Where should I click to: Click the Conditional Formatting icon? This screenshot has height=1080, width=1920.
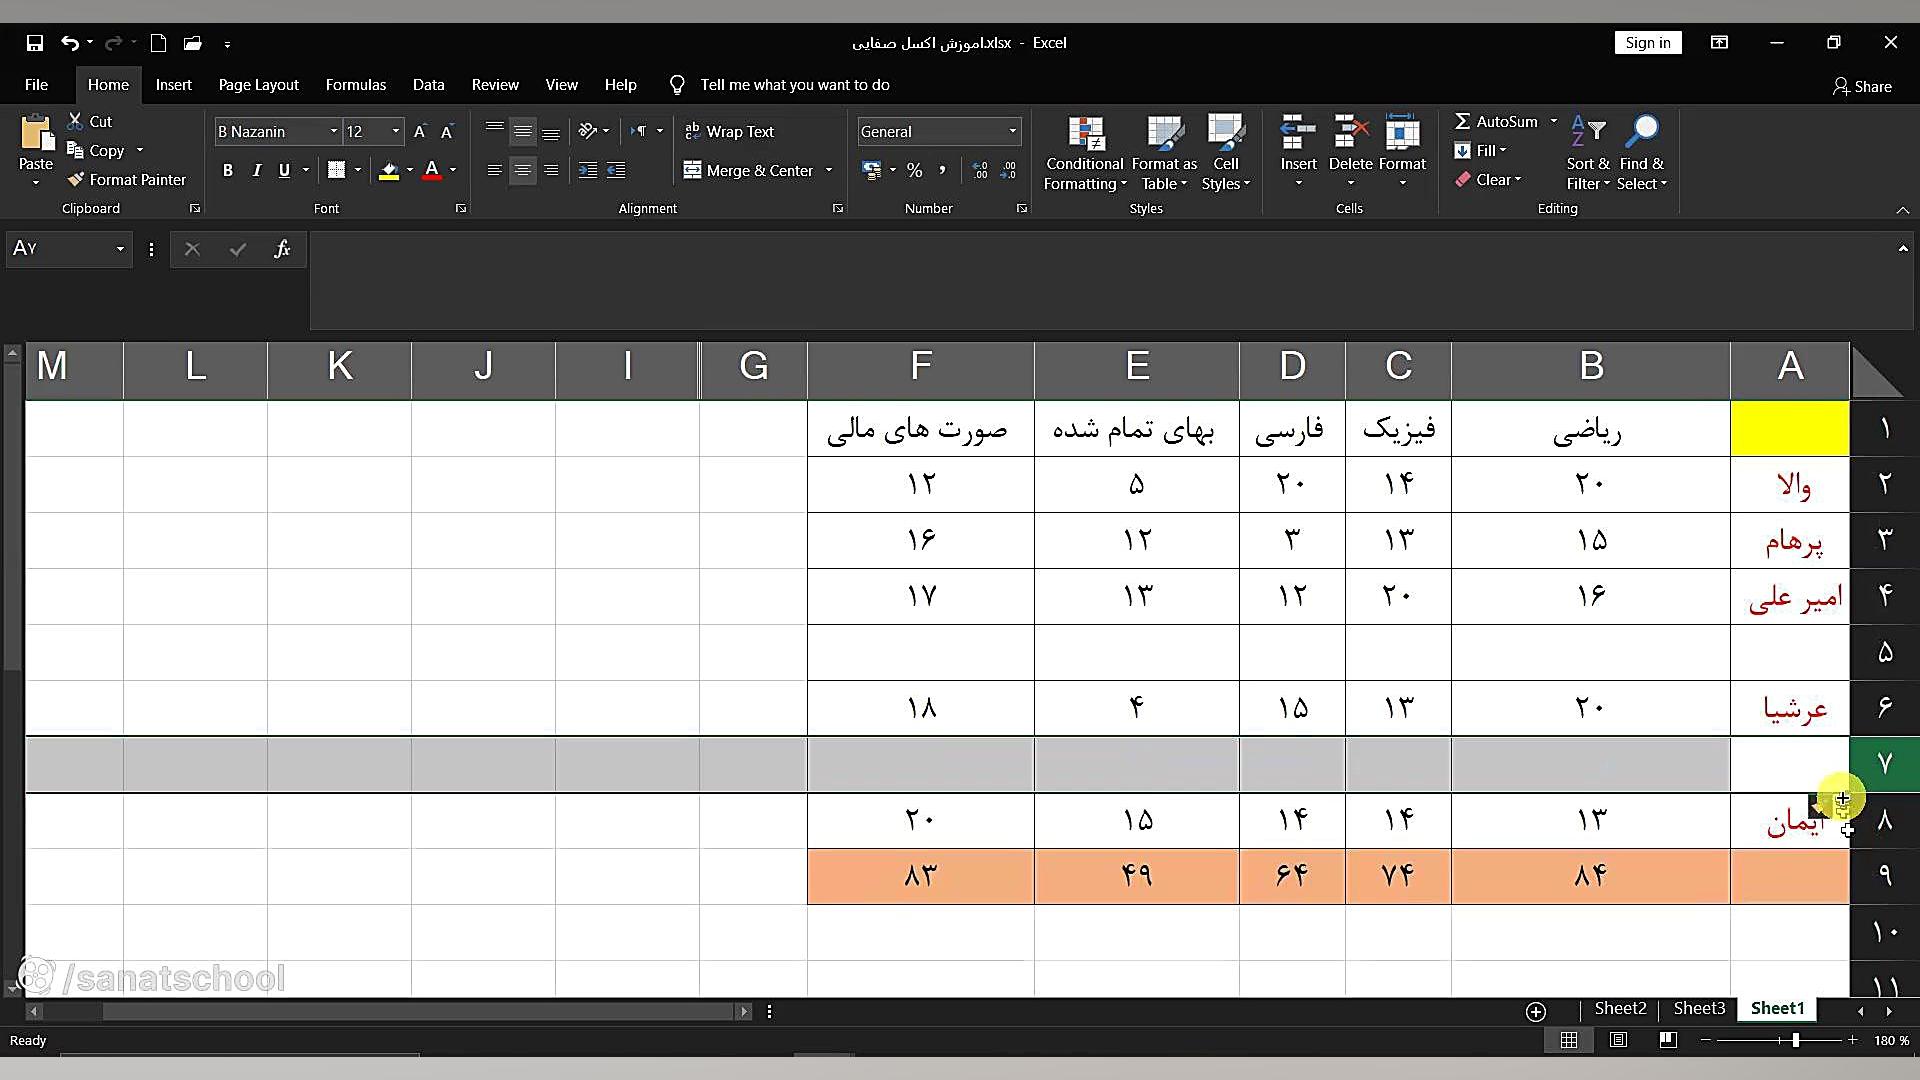(1085, 133)
